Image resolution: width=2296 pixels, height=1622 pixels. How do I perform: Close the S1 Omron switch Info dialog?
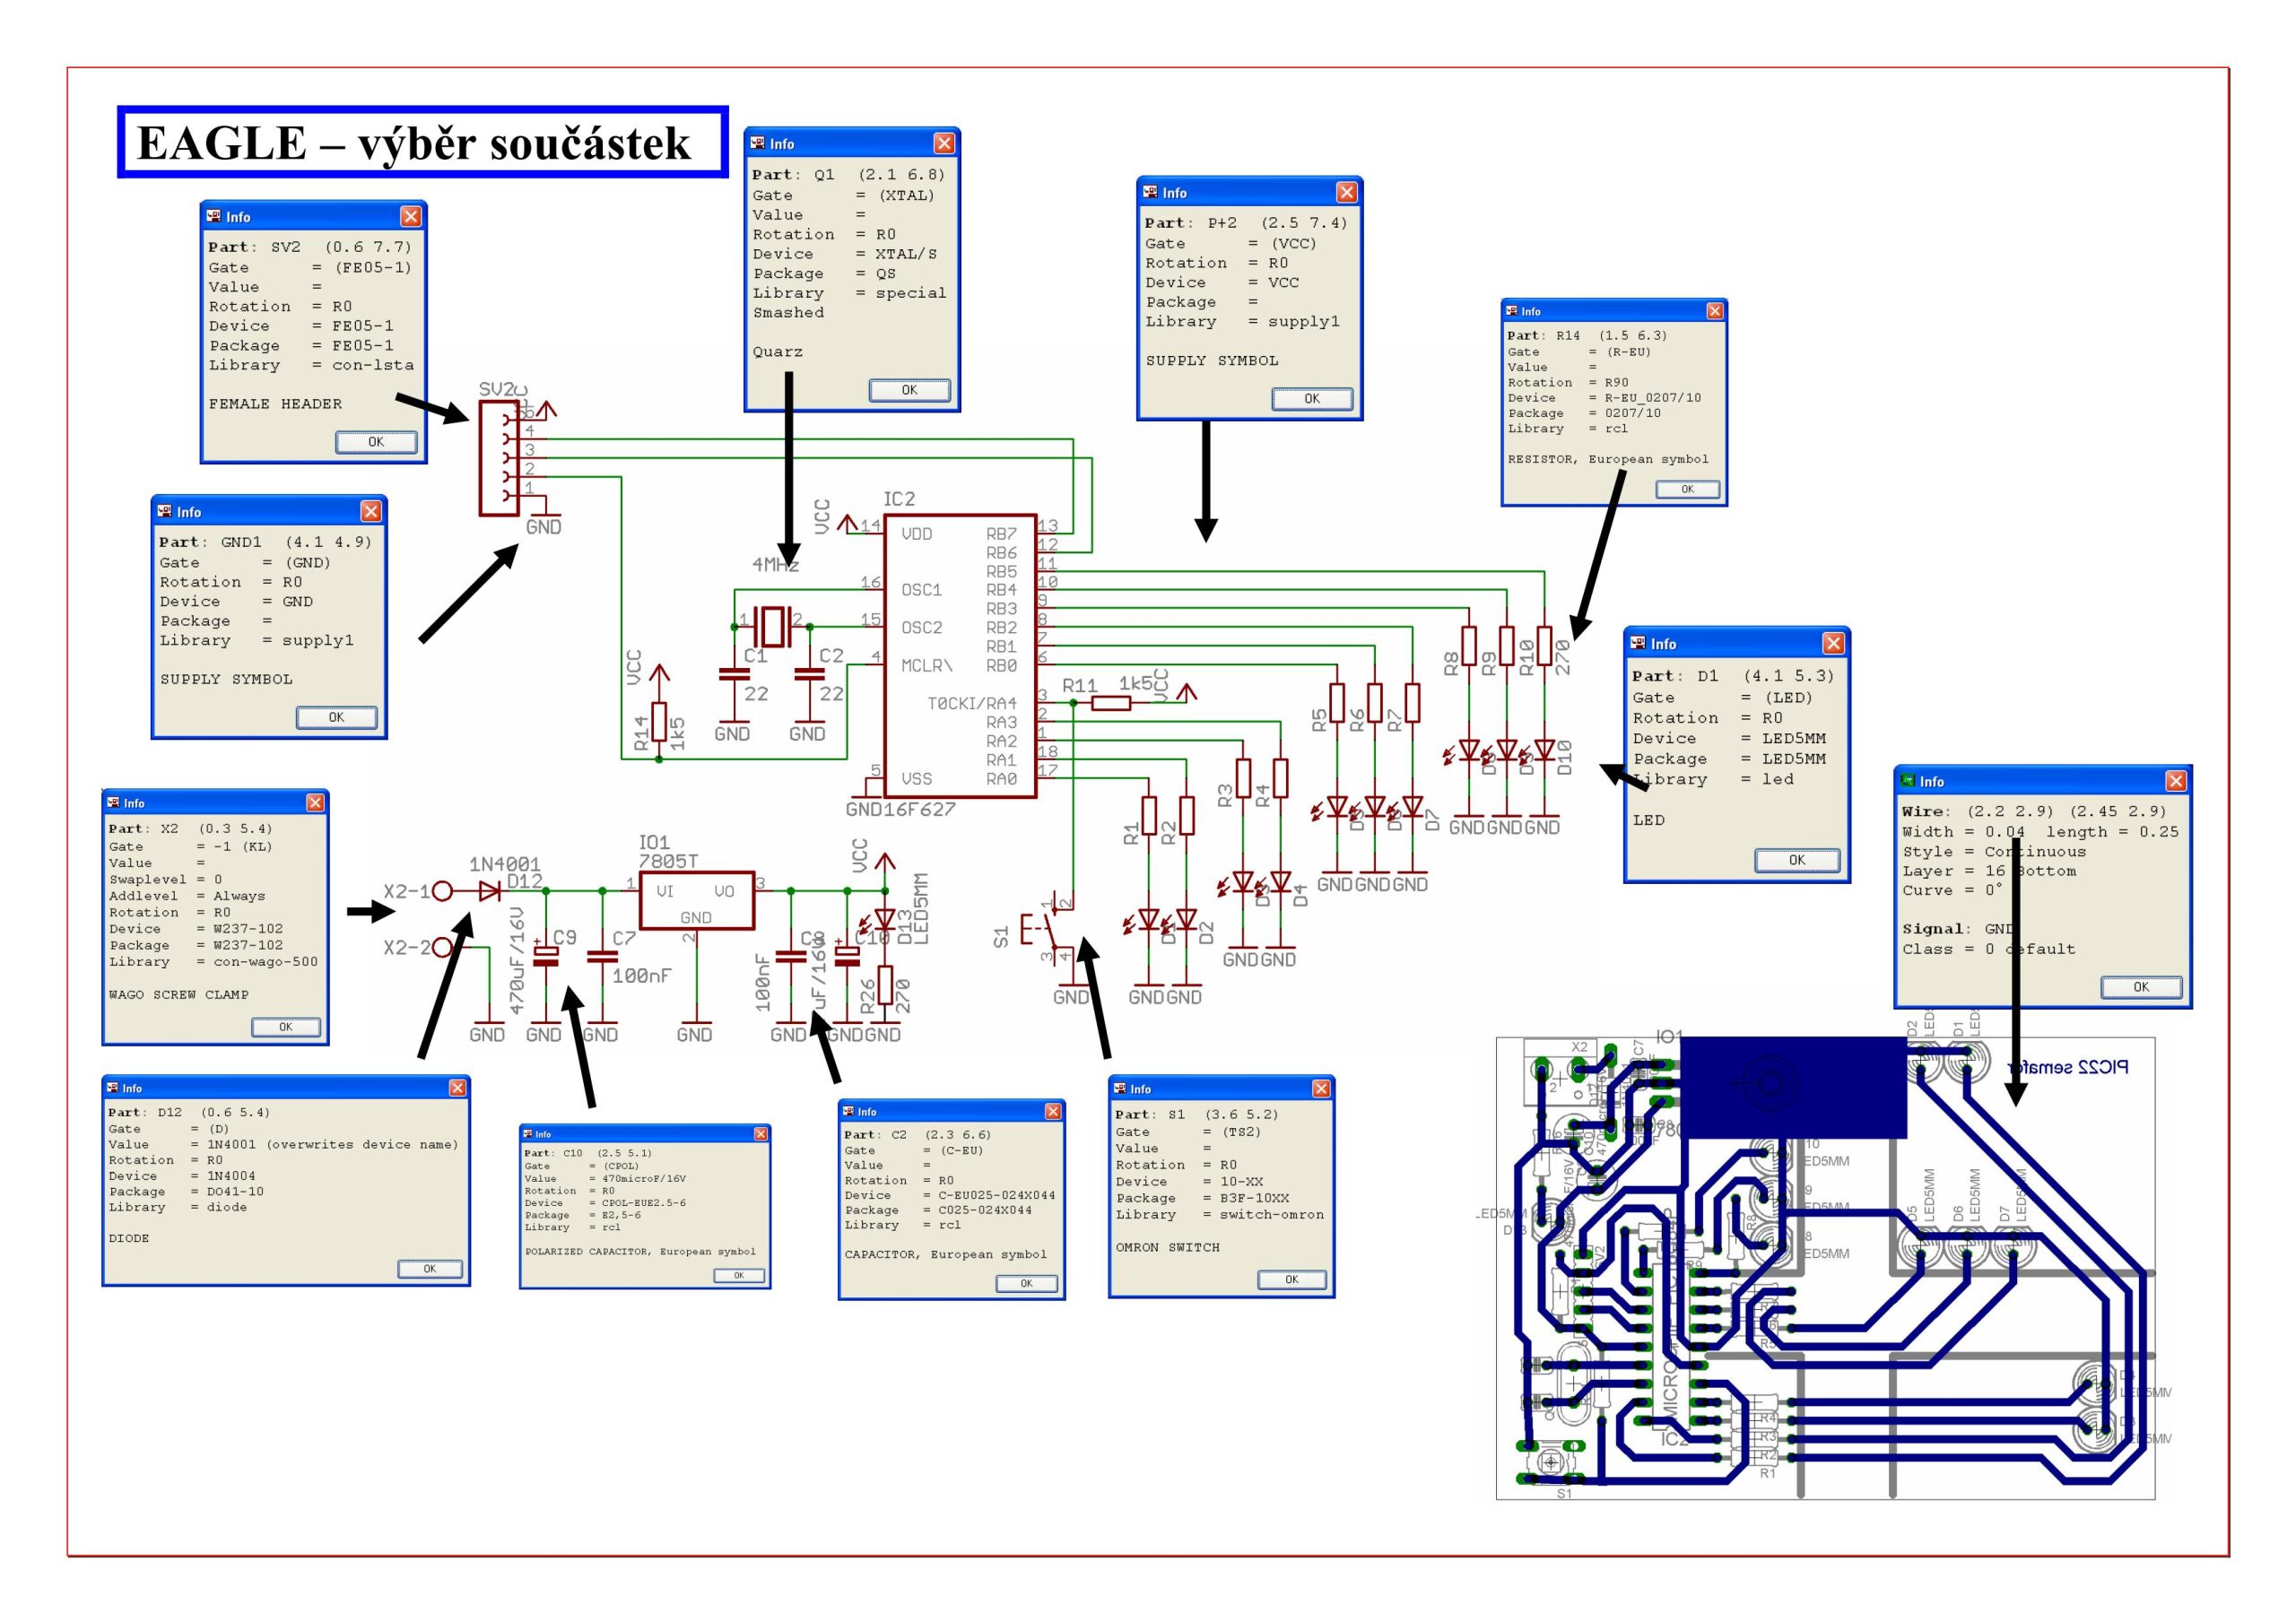point(1321,1089)
